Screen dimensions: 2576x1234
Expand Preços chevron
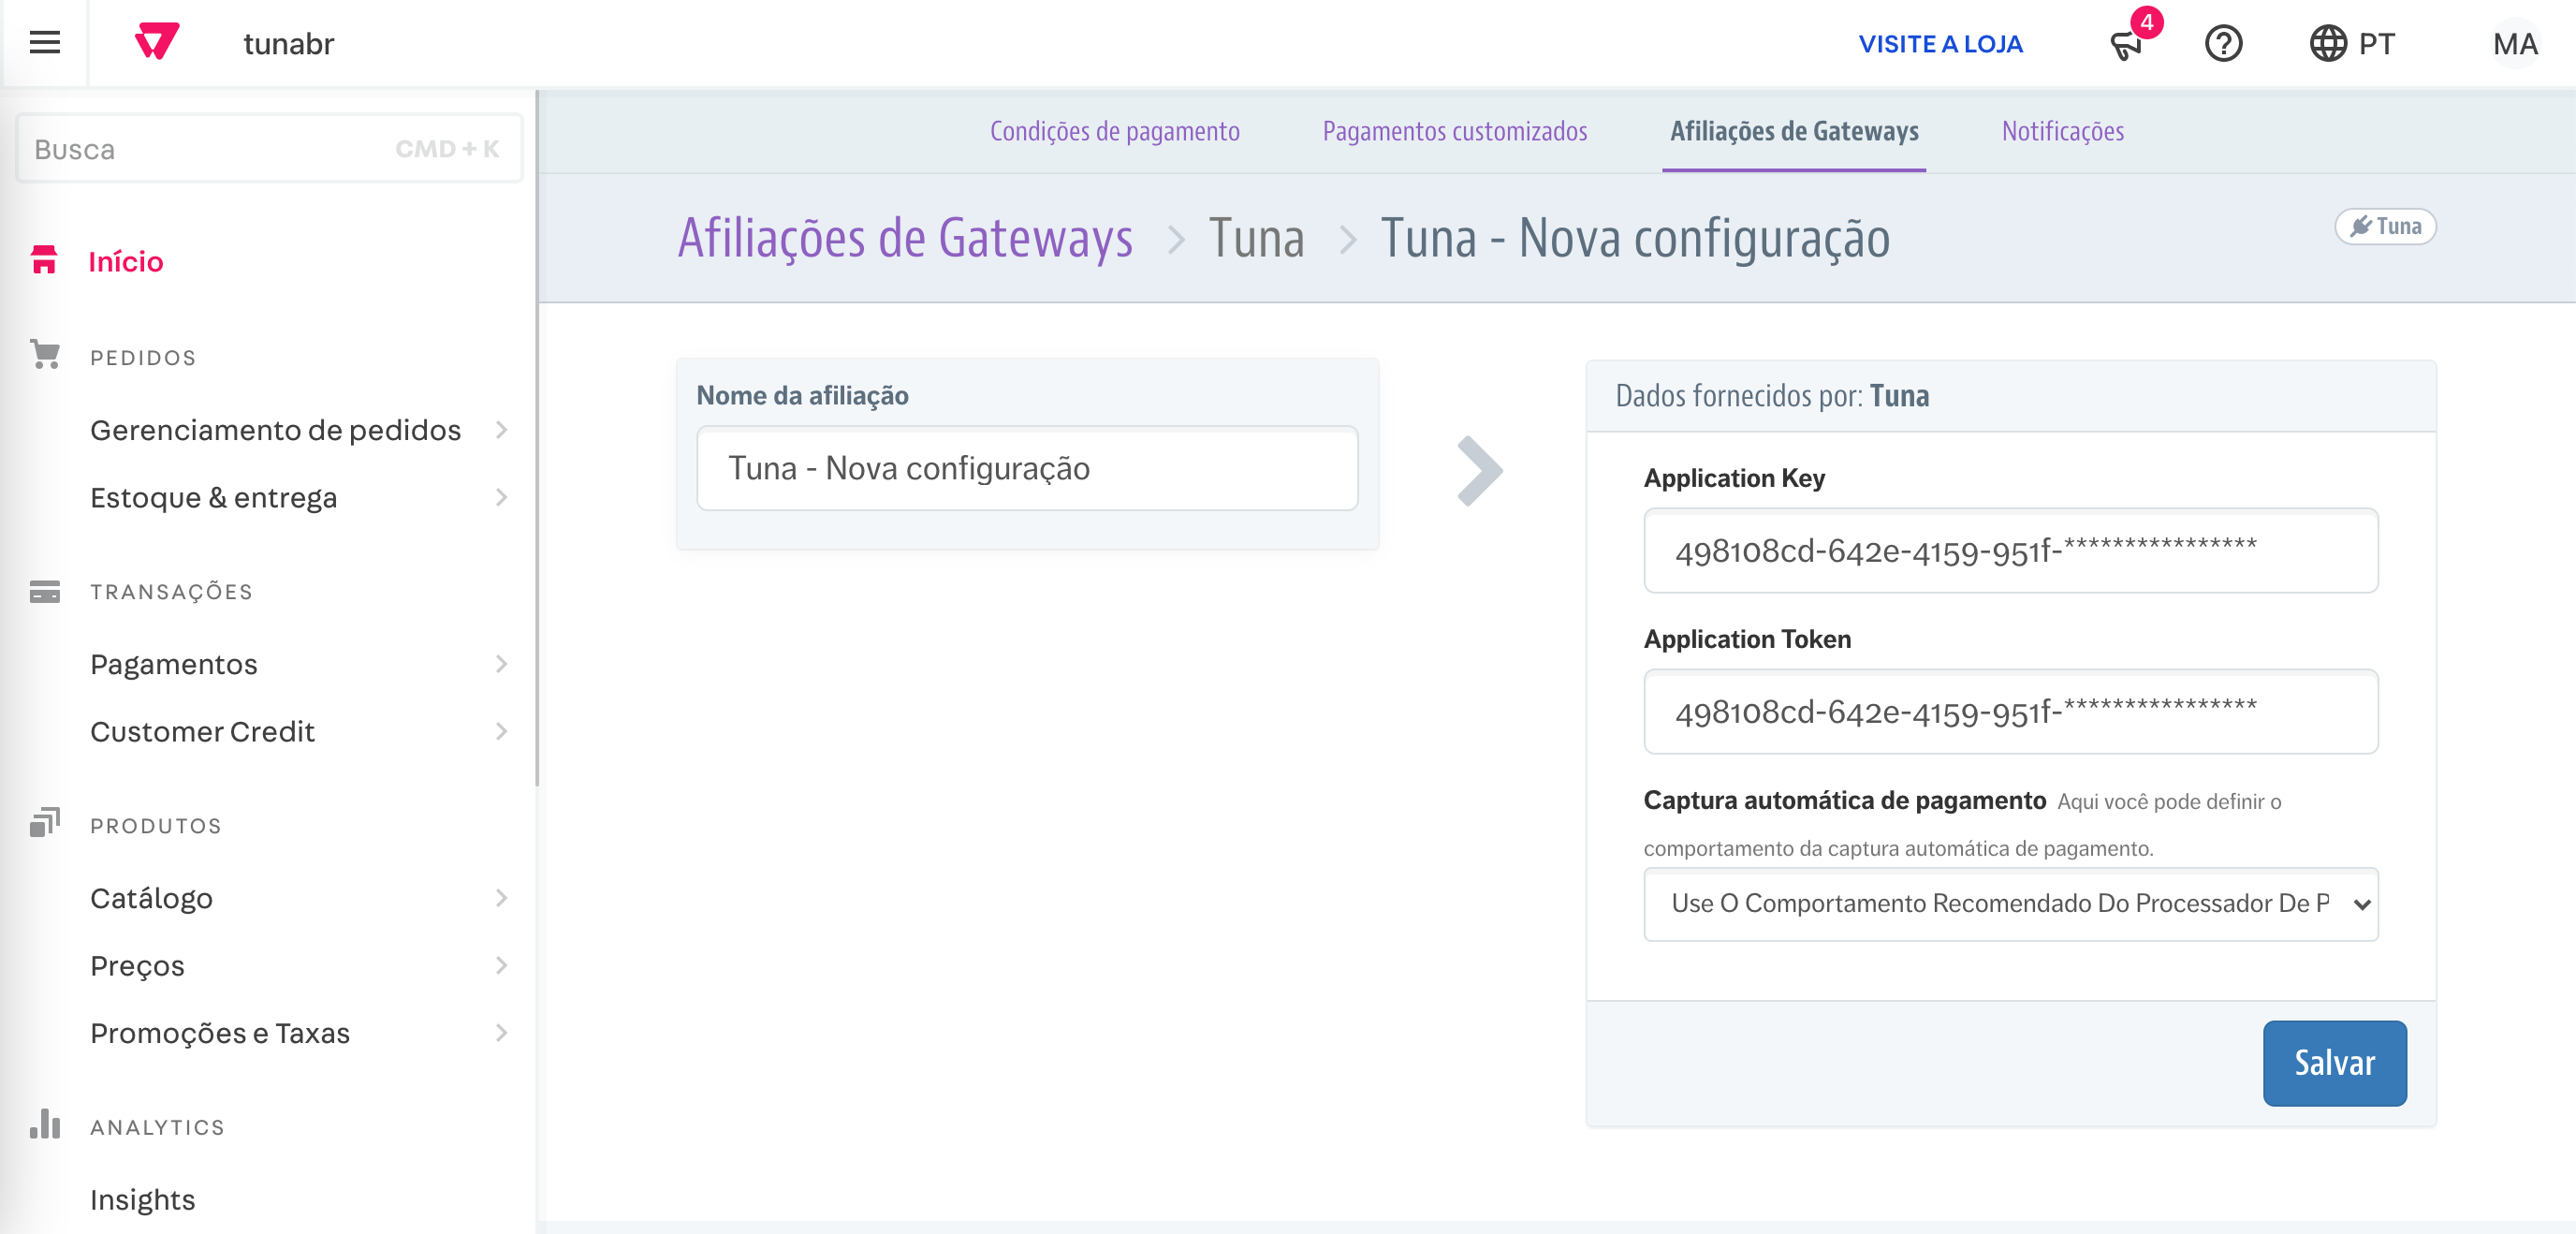pyautogui.click(x=501, y=965)
